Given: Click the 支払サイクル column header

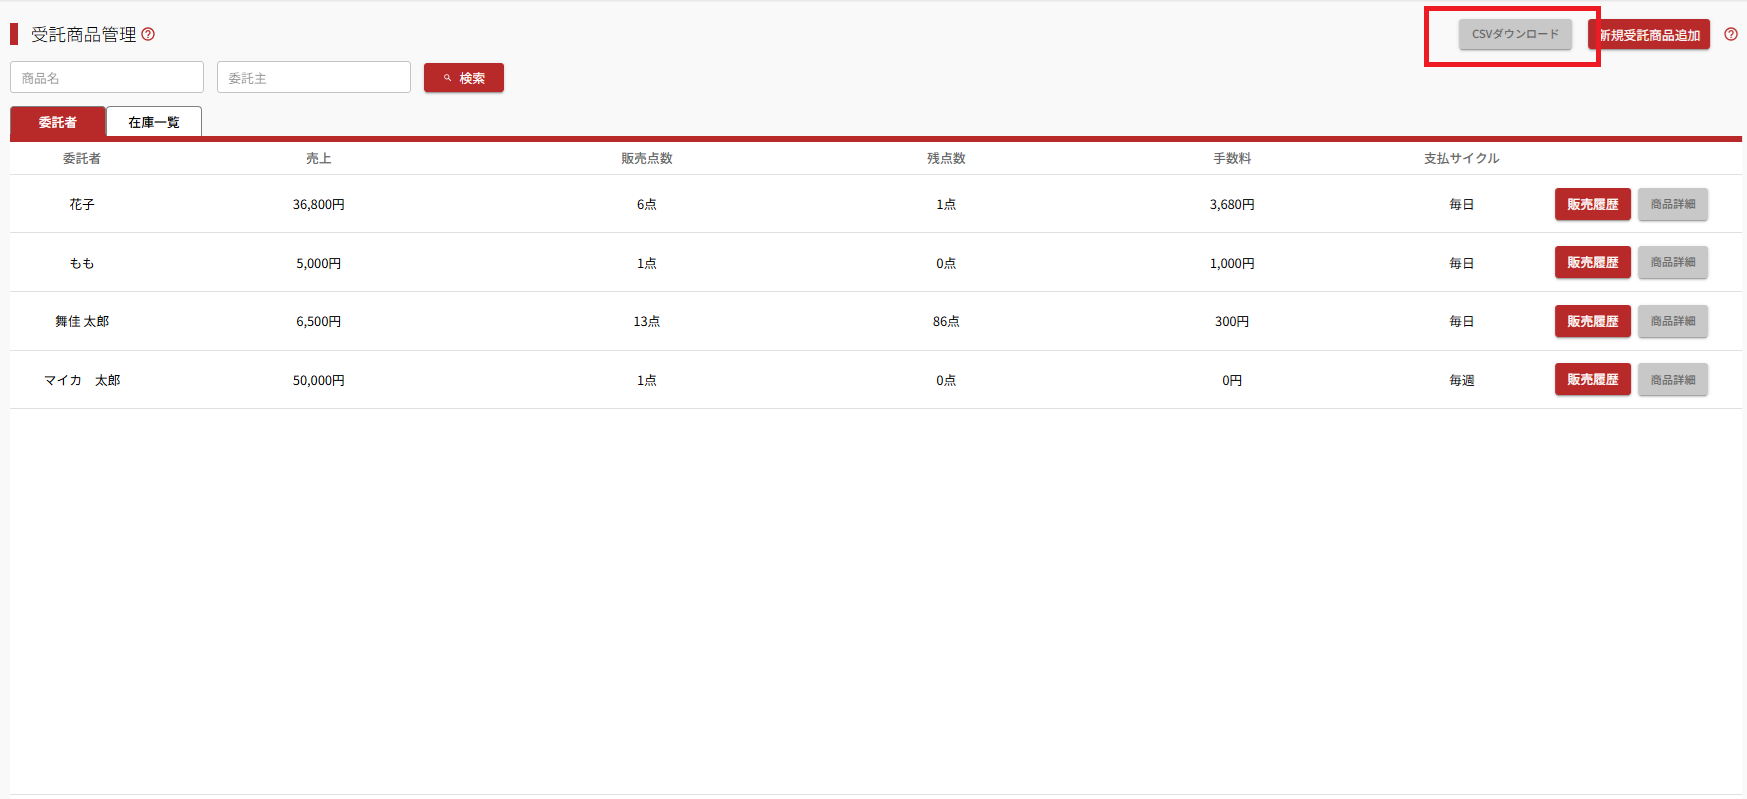Looking at the screenshot, I should click(x=1461, y=158).
